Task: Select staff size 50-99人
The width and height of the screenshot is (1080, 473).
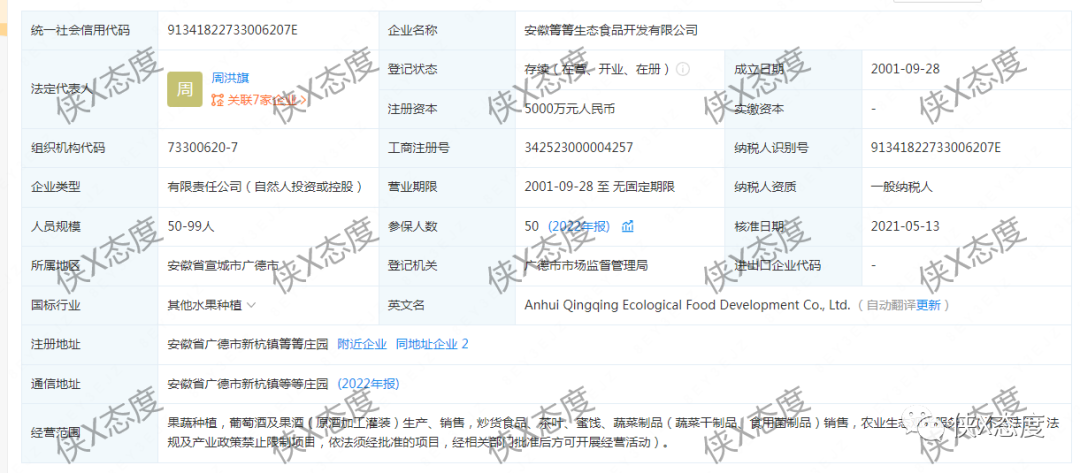Action: click(x=193, y=226)
